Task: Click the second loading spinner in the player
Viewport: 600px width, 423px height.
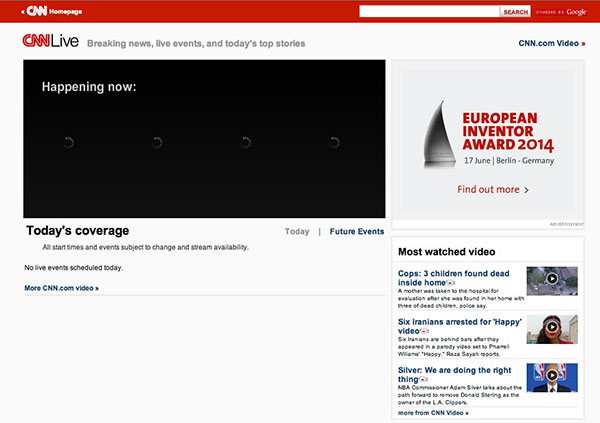Action: tap(157, 142)
